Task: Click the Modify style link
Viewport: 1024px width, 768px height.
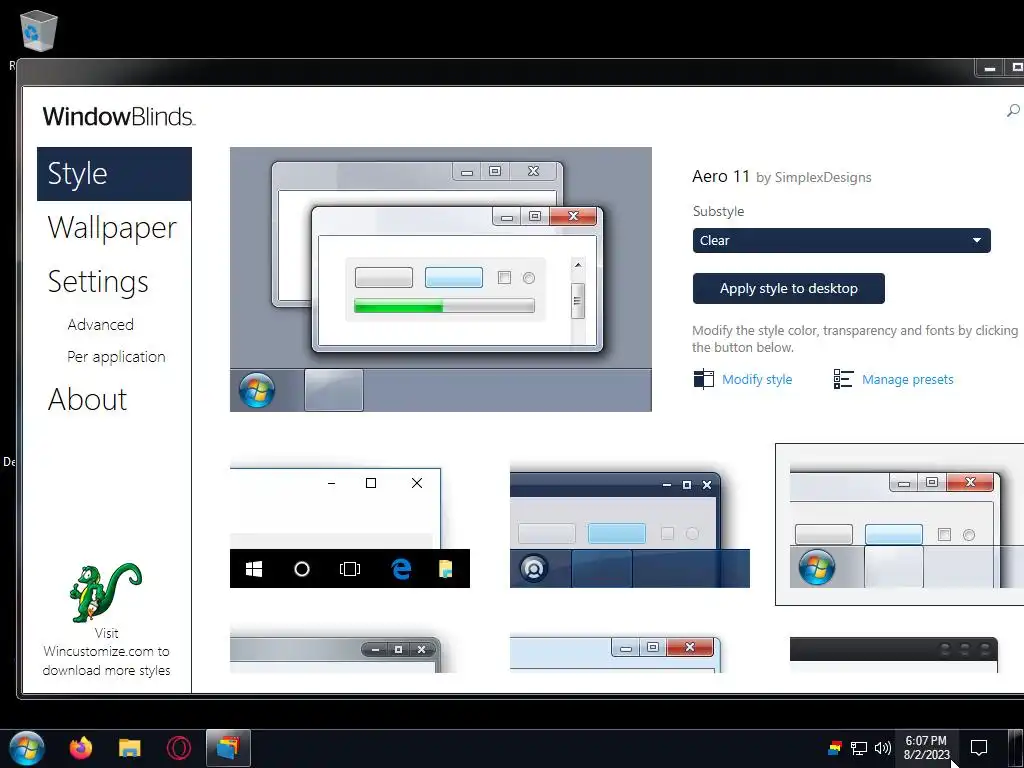Action: (x=757, y=379)
